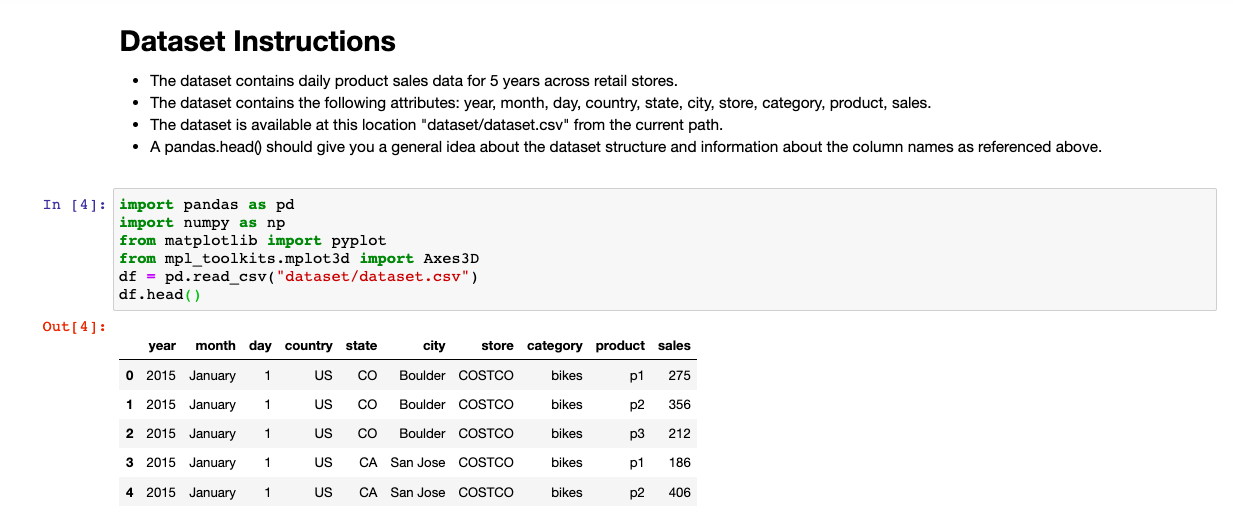Click the sales value 406 in row 4
The width and height of the screenshot is (1233, 516).
(x=679, y=492)
